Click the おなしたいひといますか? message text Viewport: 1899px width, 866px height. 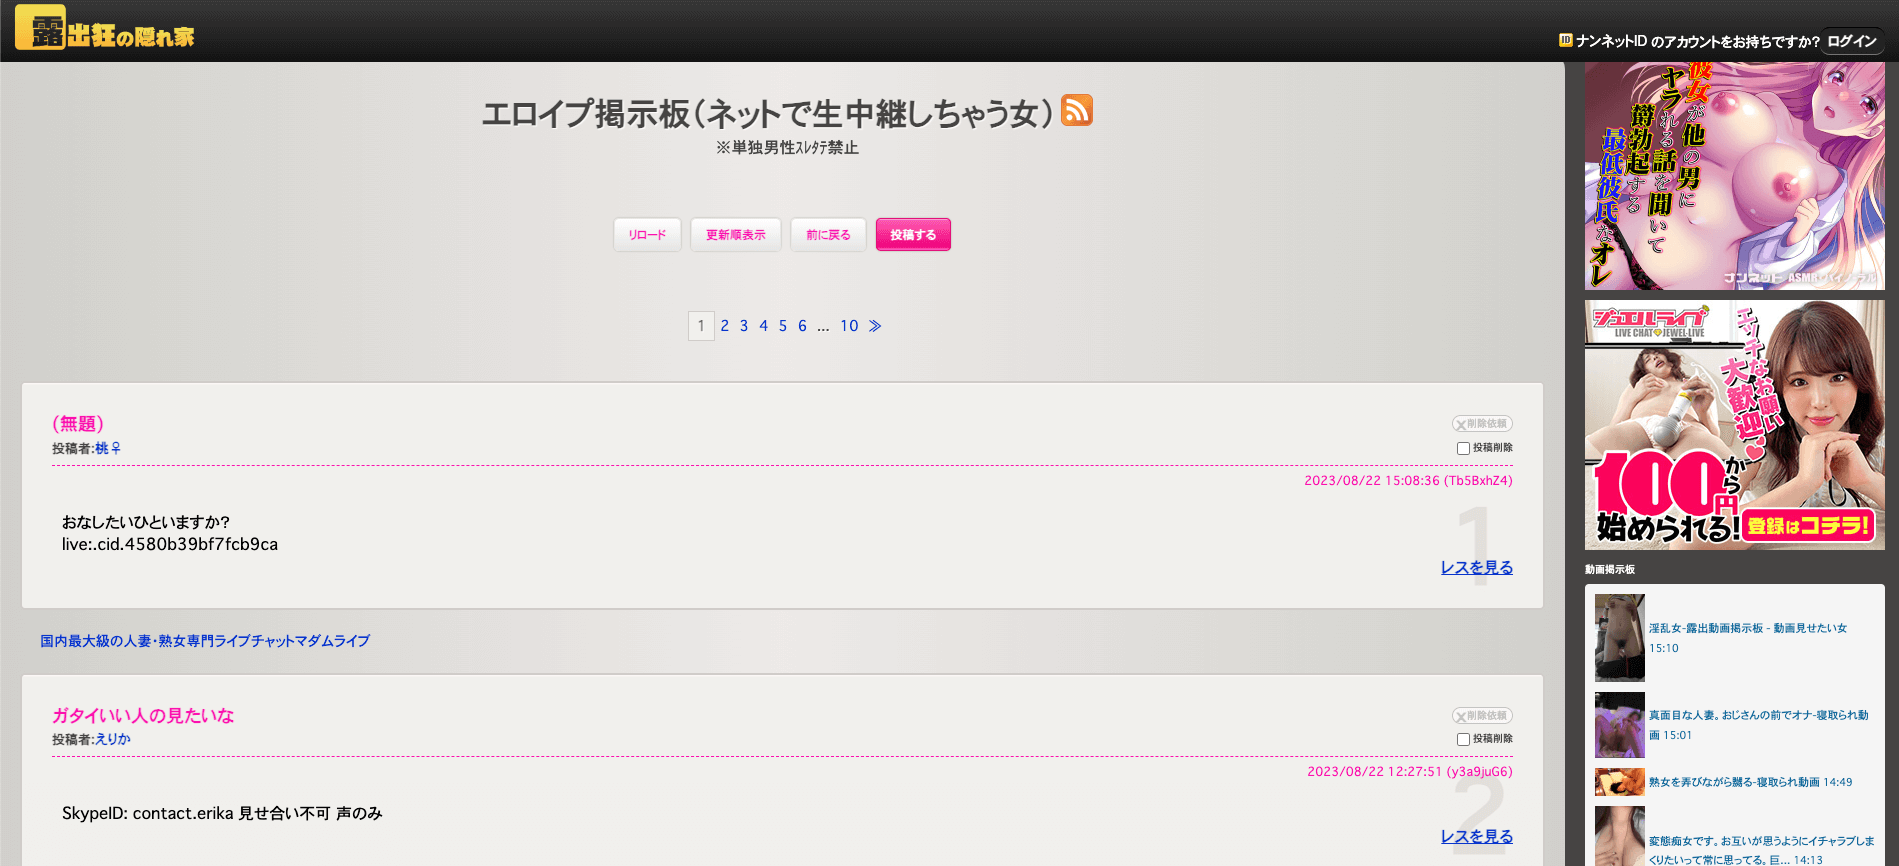point(146,522)
